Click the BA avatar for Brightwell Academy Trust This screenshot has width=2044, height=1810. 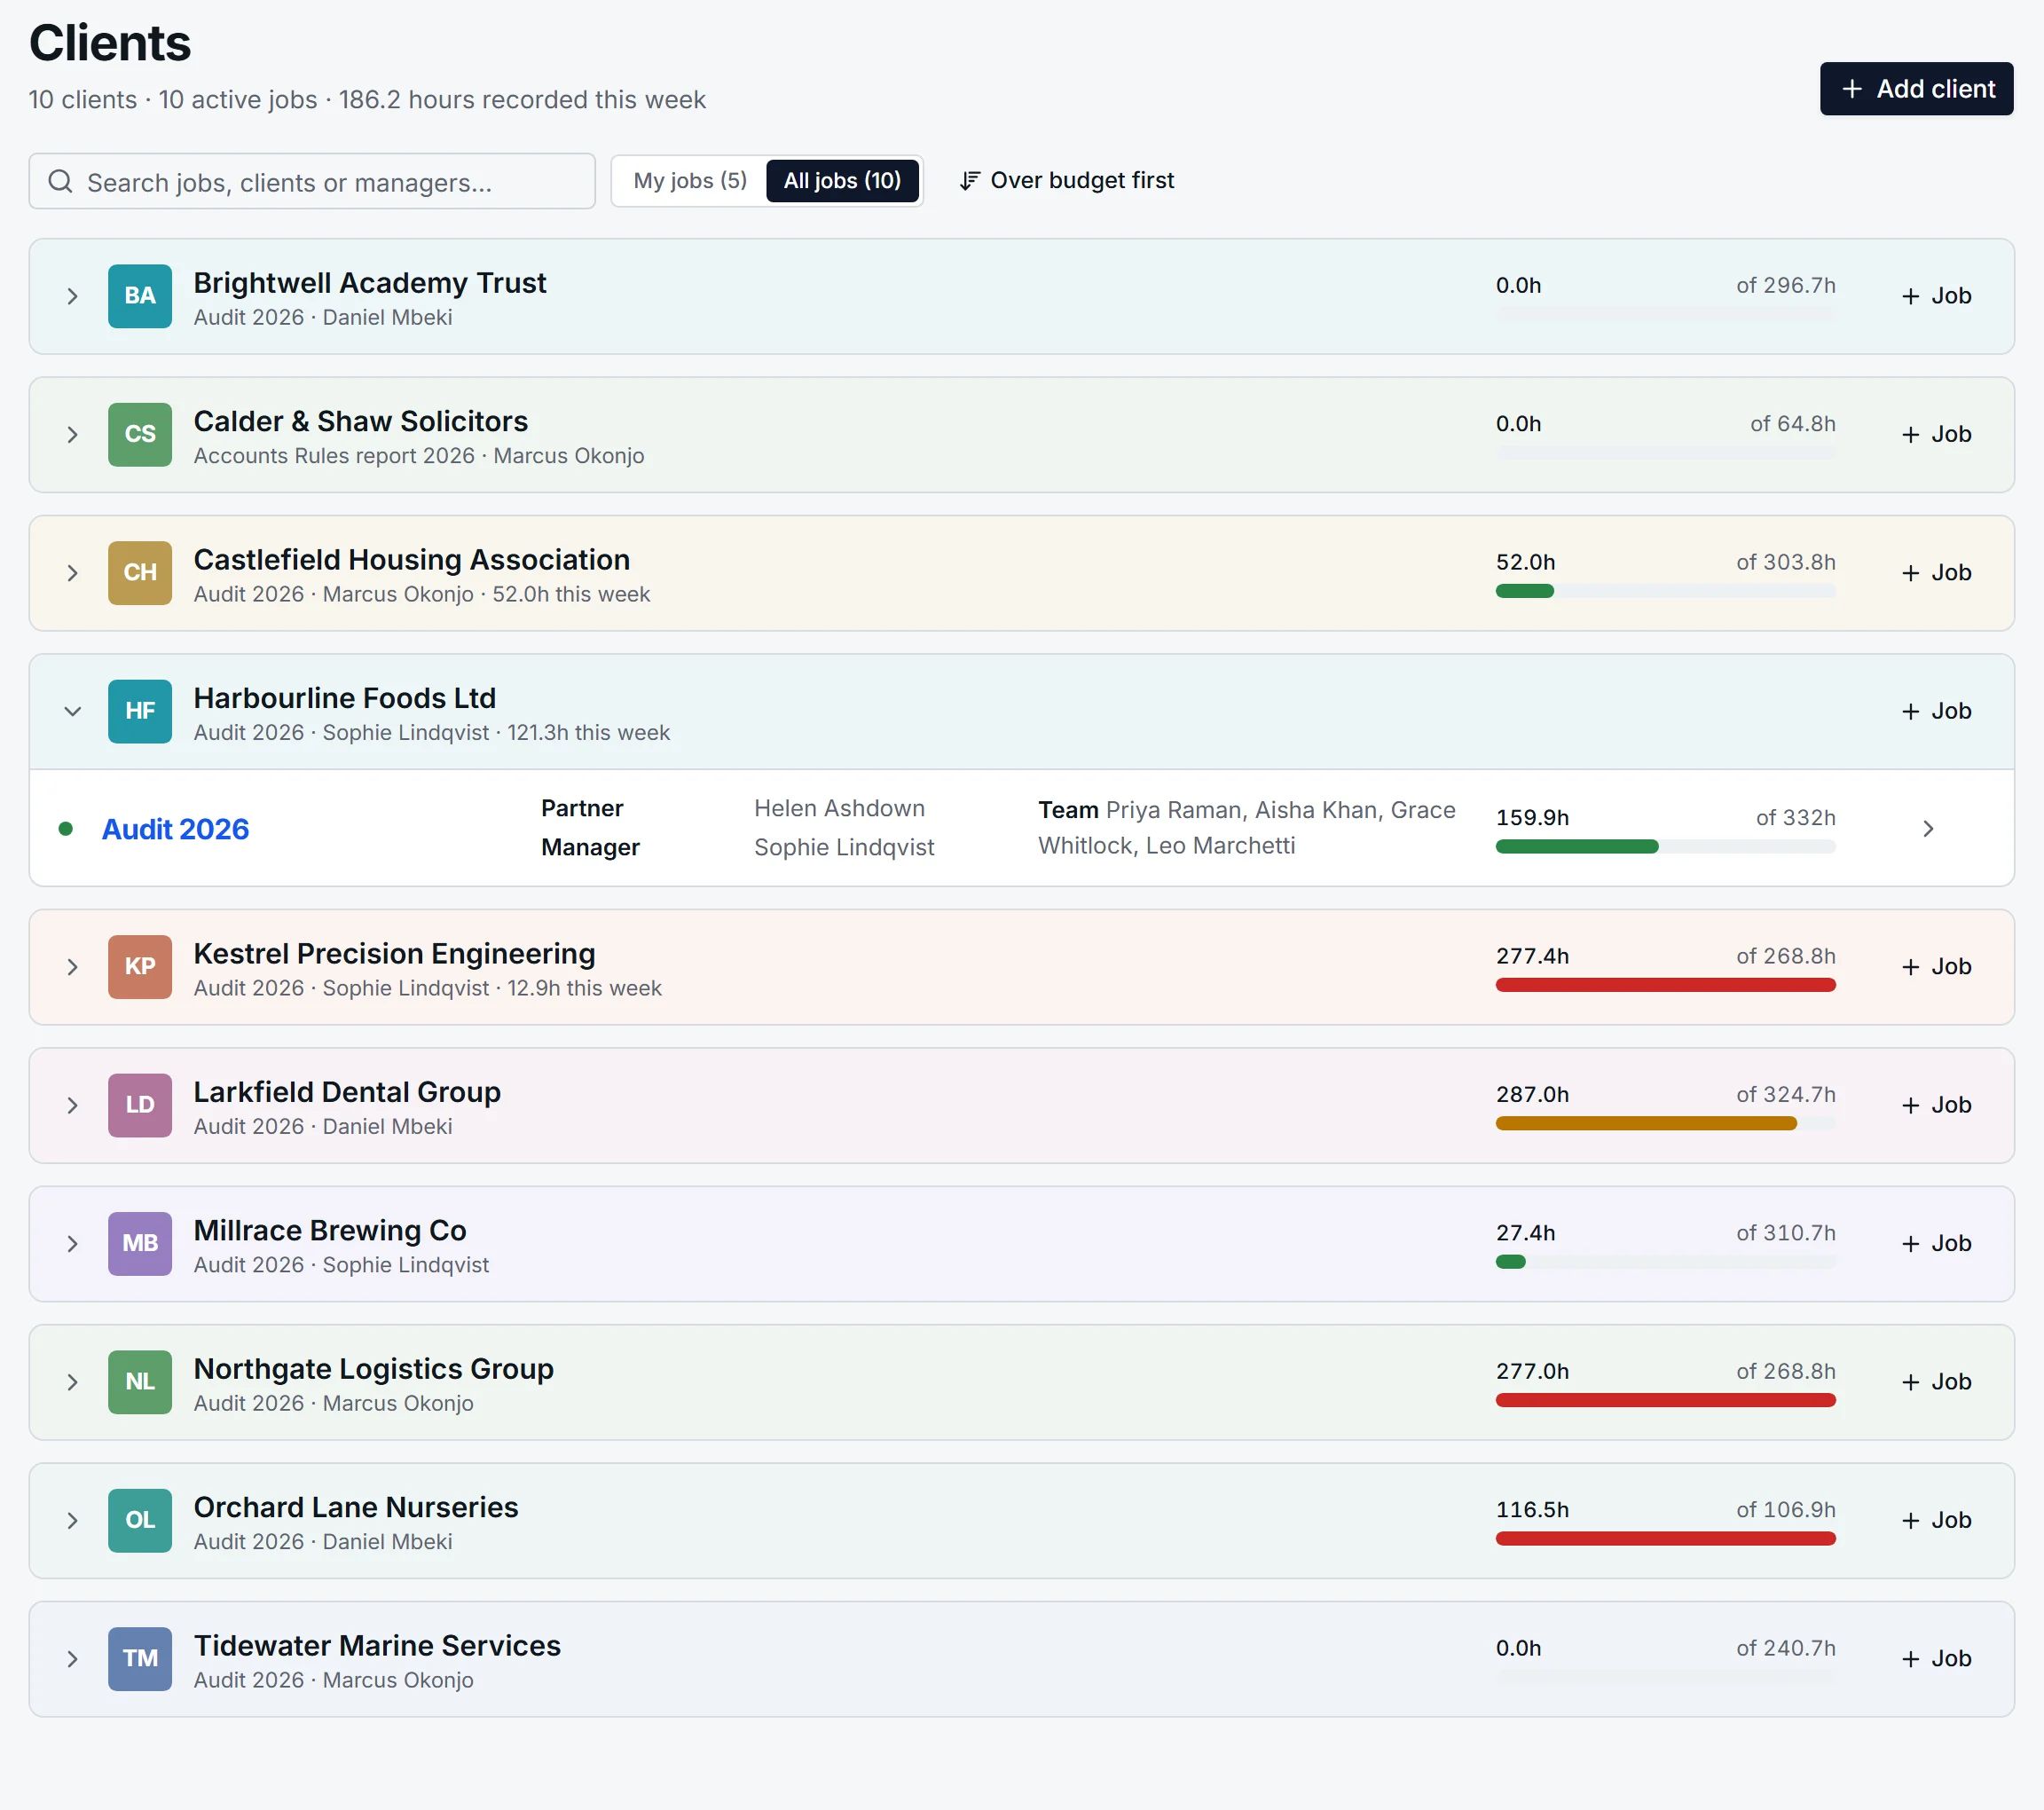140,296
